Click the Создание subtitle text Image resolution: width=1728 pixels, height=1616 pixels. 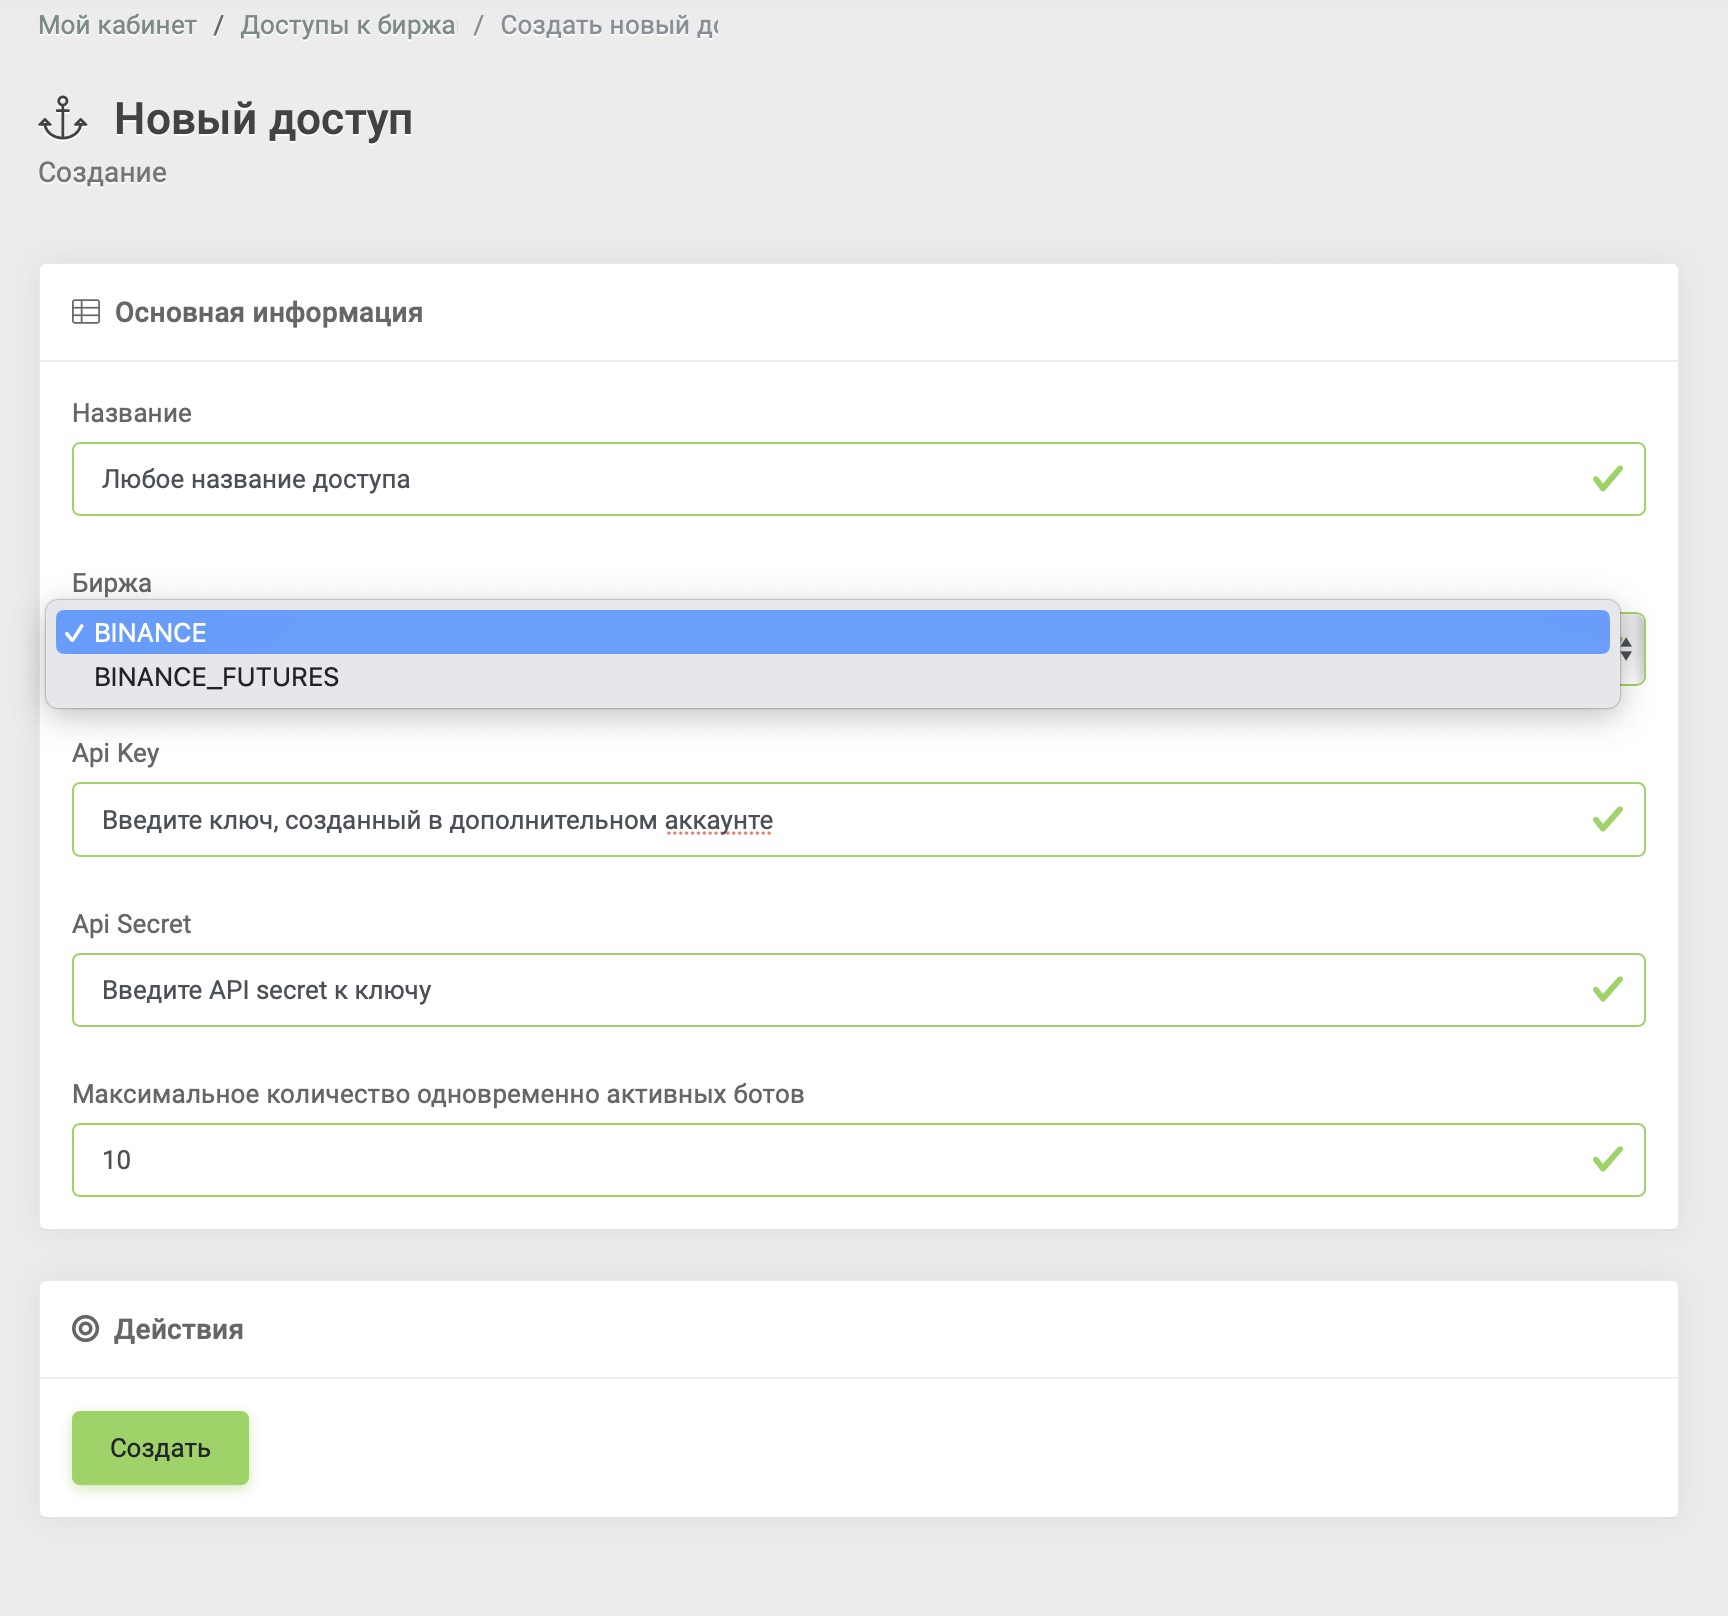point(102,173)
